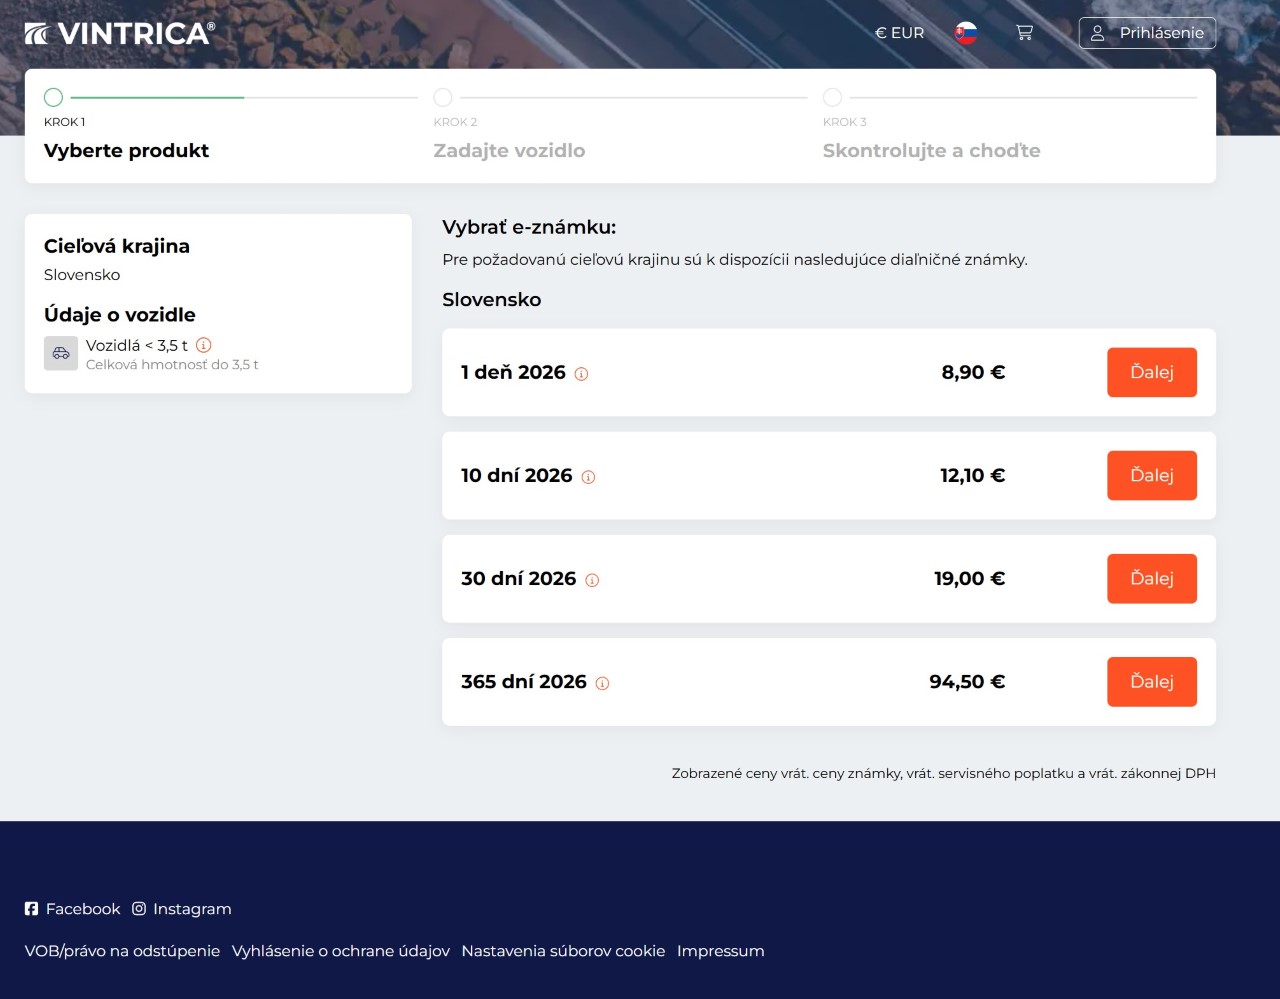1280x999 pixels.
Task: Select the Krok 1 step circle
Action: [54, 97]
